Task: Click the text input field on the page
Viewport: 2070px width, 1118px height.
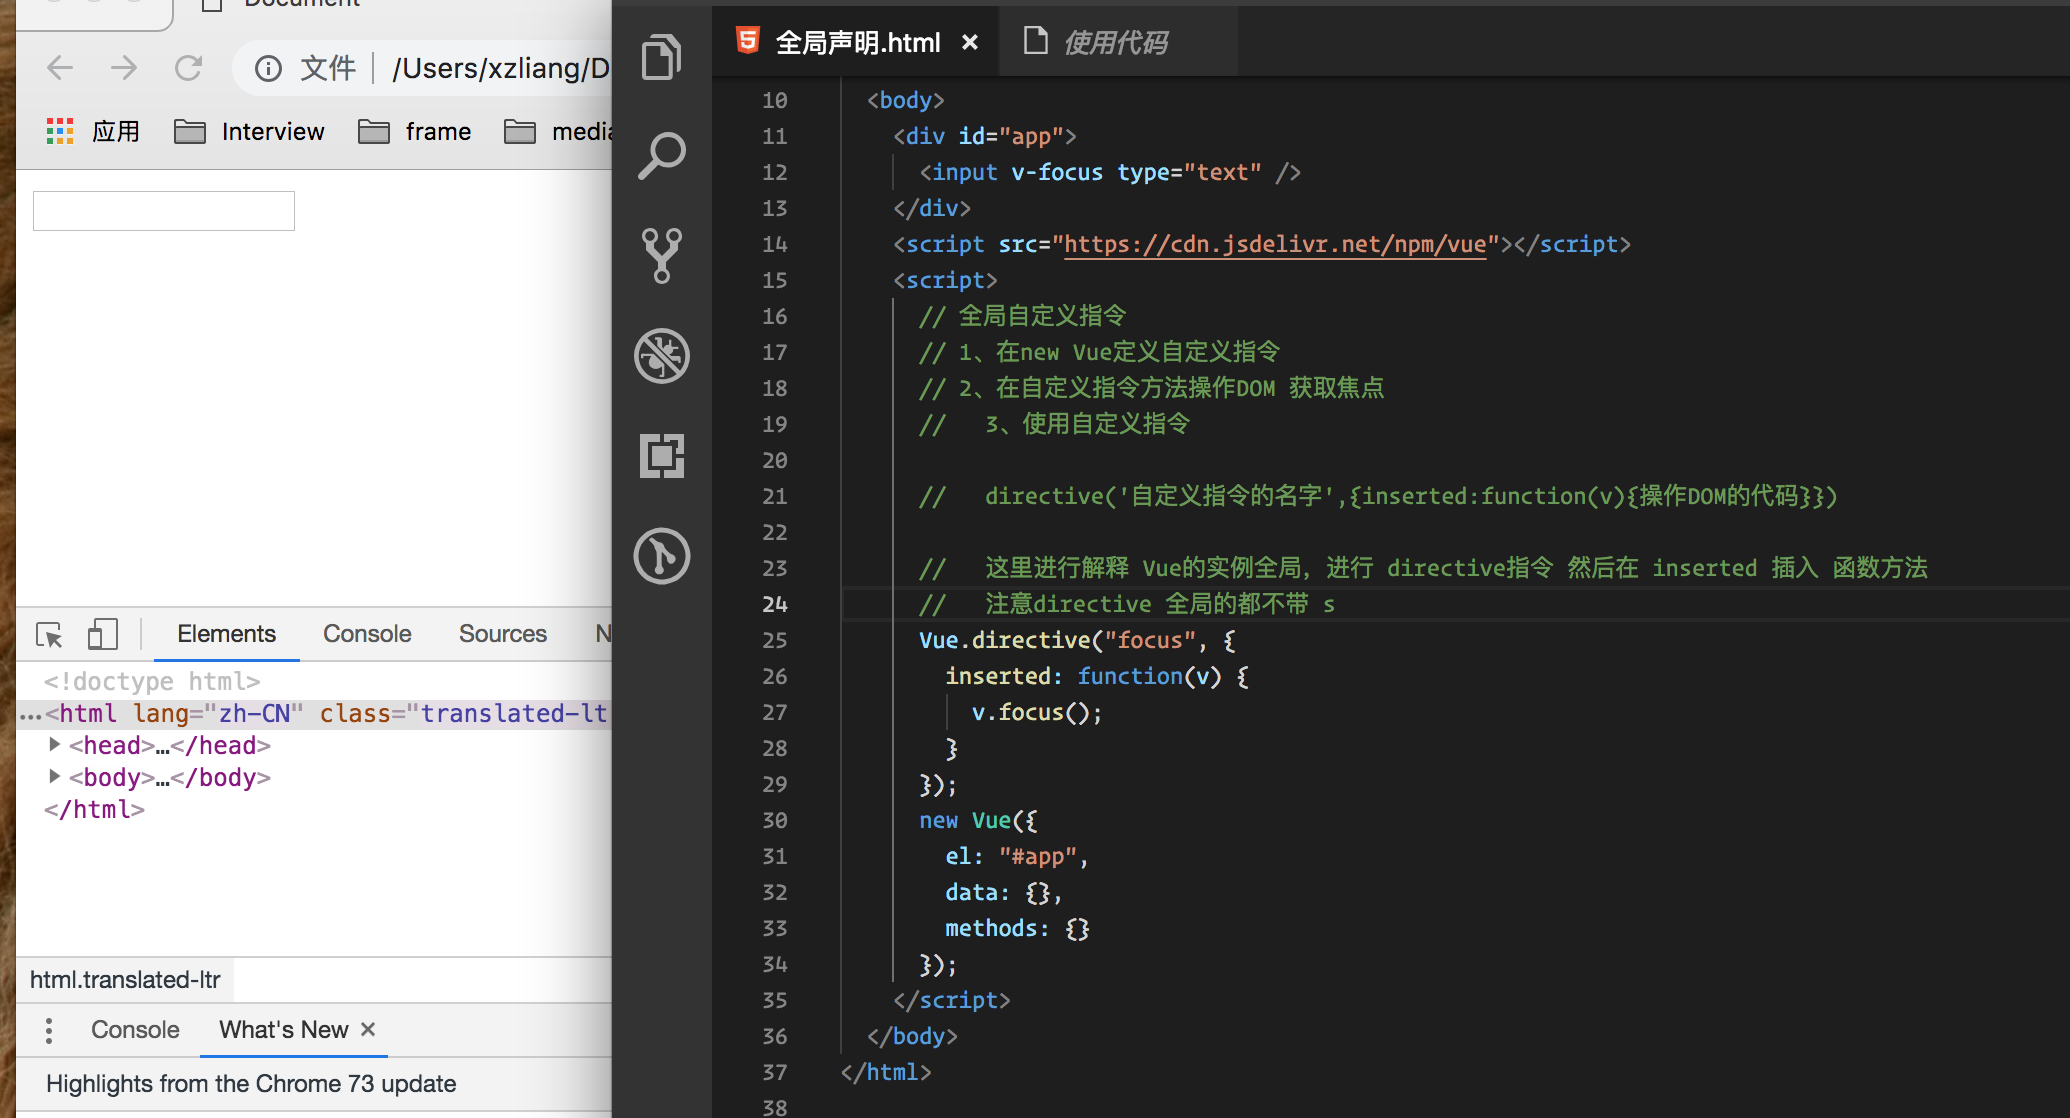Action: [x=164, y=211]
